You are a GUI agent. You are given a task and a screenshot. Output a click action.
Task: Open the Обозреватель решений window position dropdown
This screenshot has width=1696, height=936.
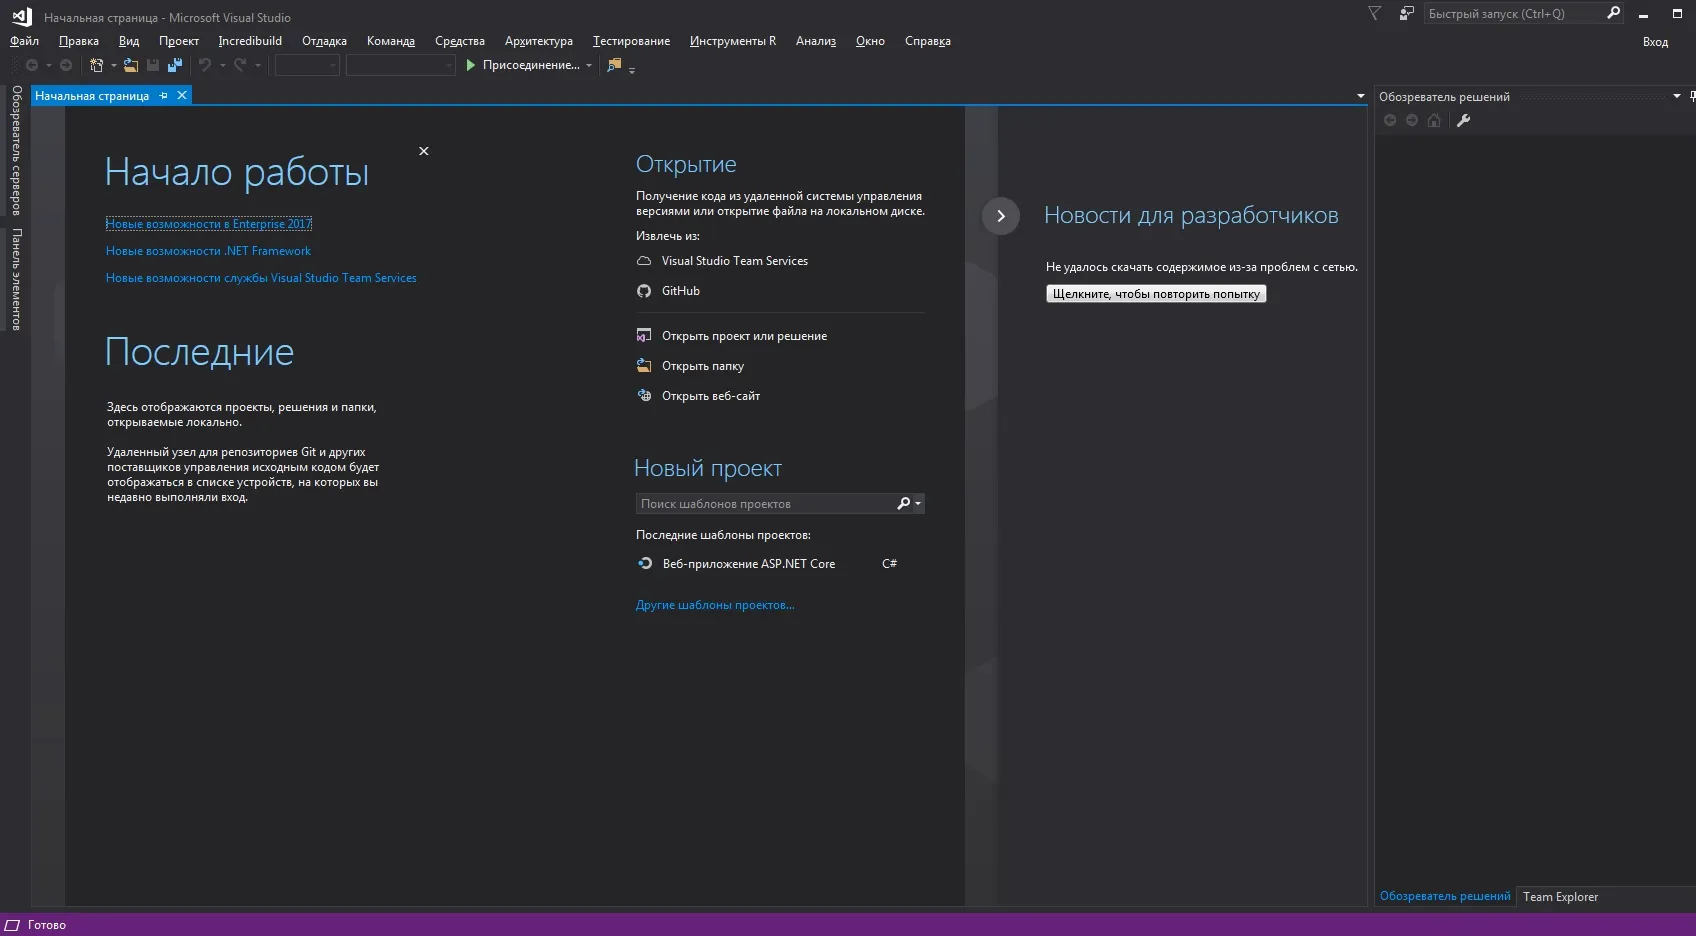tap(1677, 96)
